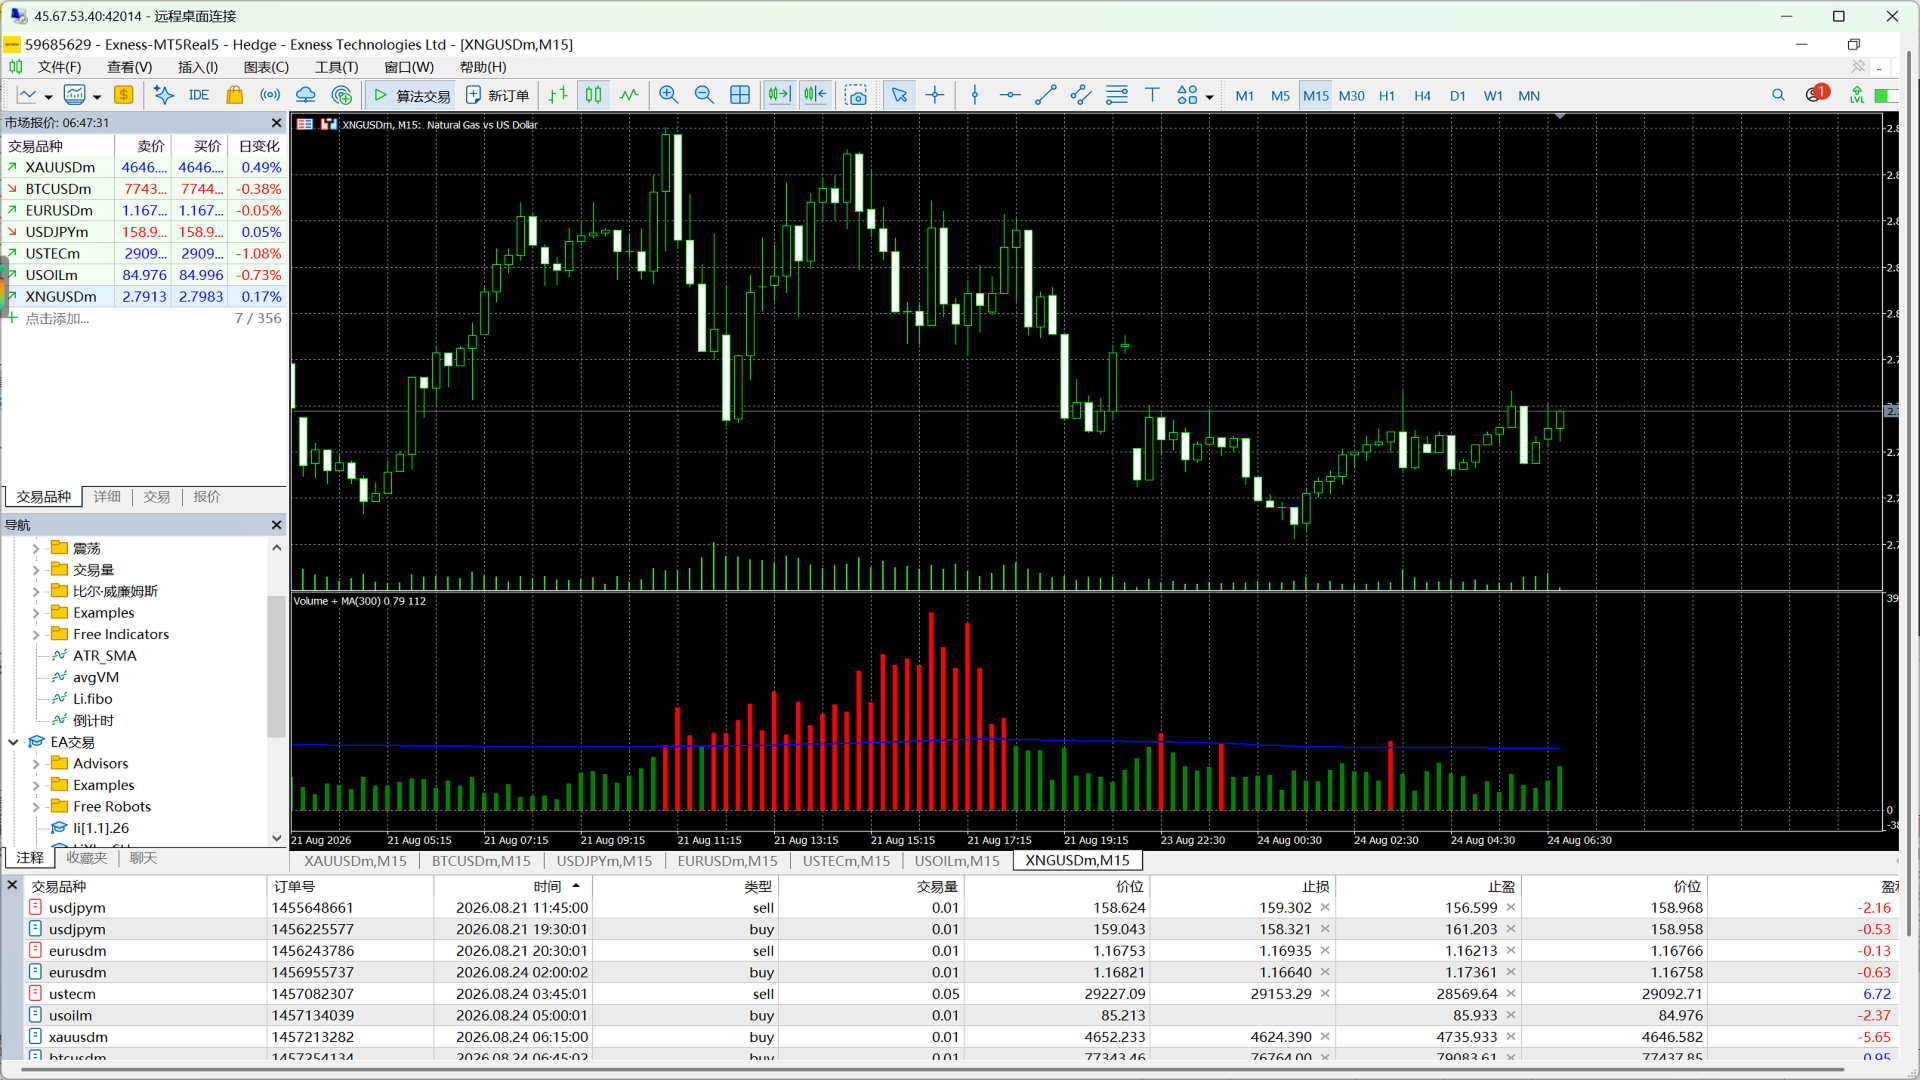Take a chart screenshot camera icon
1920x1080 pixels.
(856, 96)
